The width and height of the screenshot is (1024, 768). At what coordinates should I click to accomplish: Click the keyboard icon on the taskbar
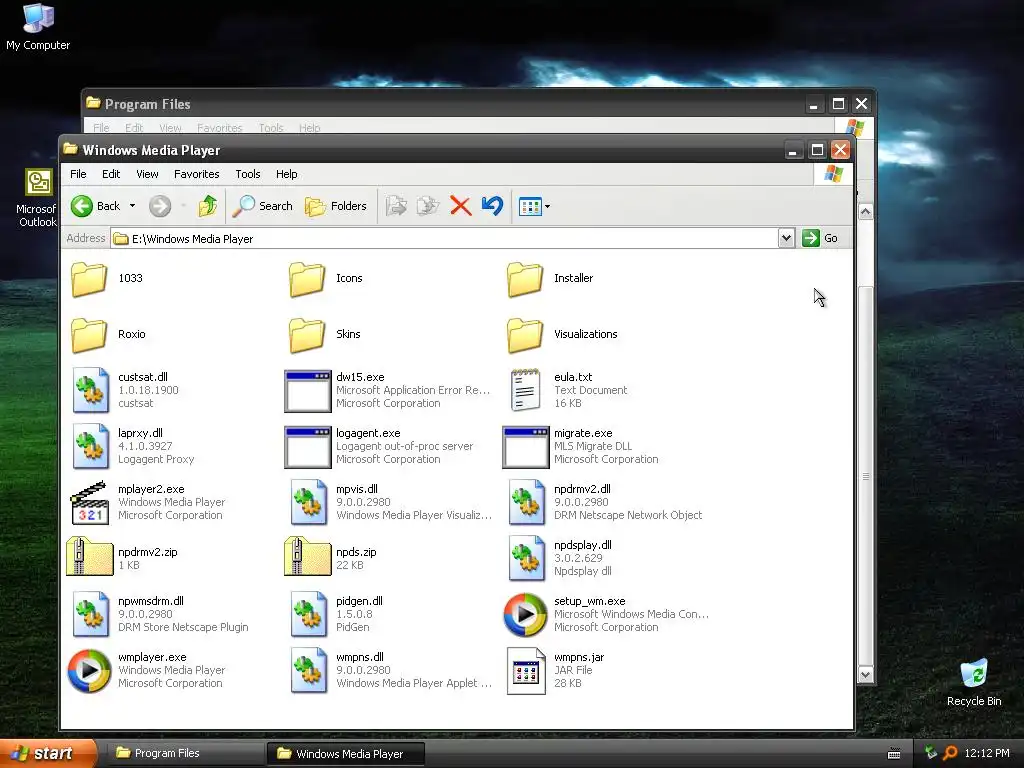coord(894,754)
